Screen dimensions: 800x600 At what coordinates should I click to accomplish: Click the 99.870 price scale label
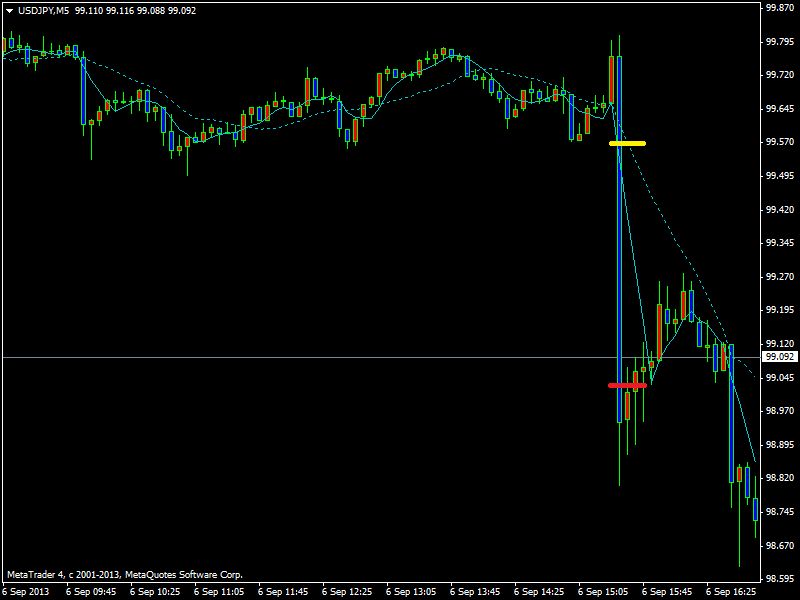pos(780,8)
